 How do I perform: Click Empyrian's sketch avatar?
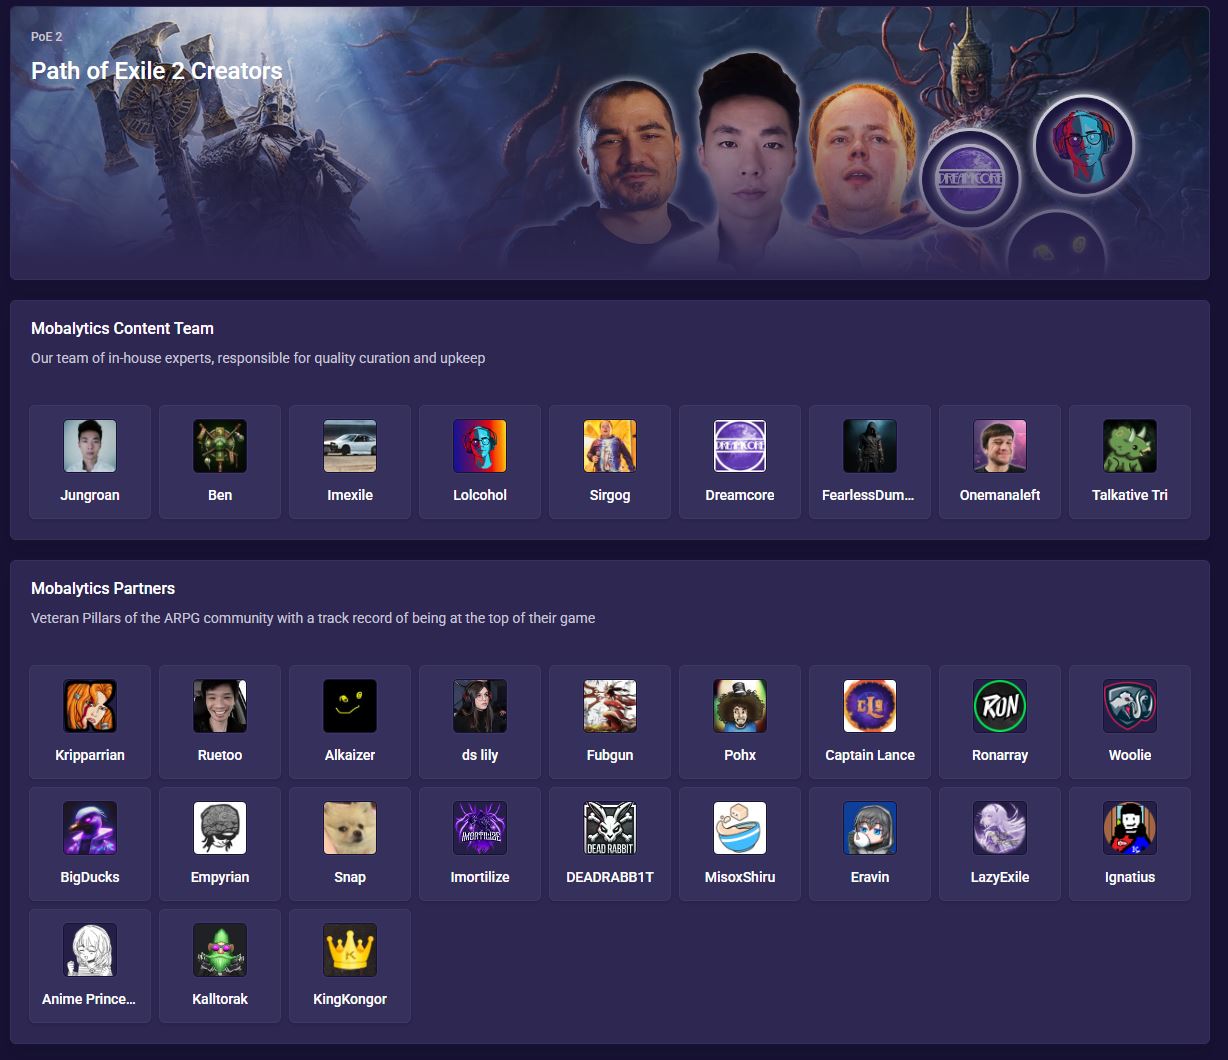coord(220,828)
